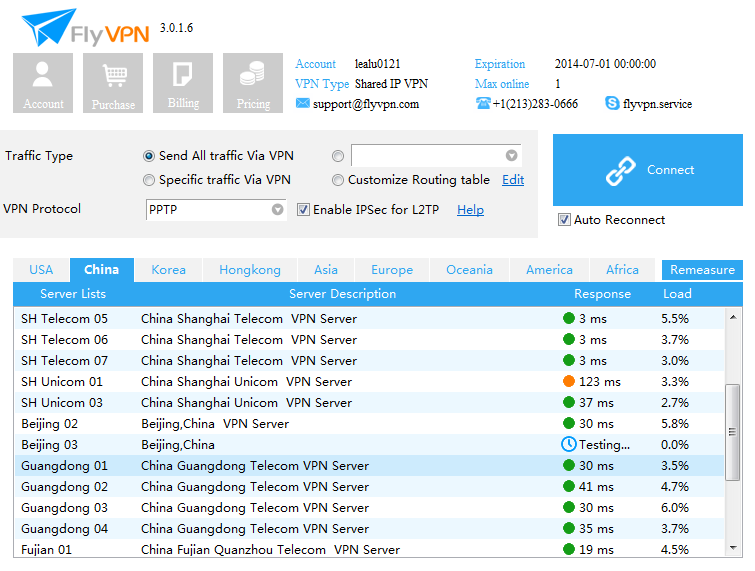Toggle the Auto Reconnect checkbox
This screenshot has width=755, height=571.
(564, 220)
